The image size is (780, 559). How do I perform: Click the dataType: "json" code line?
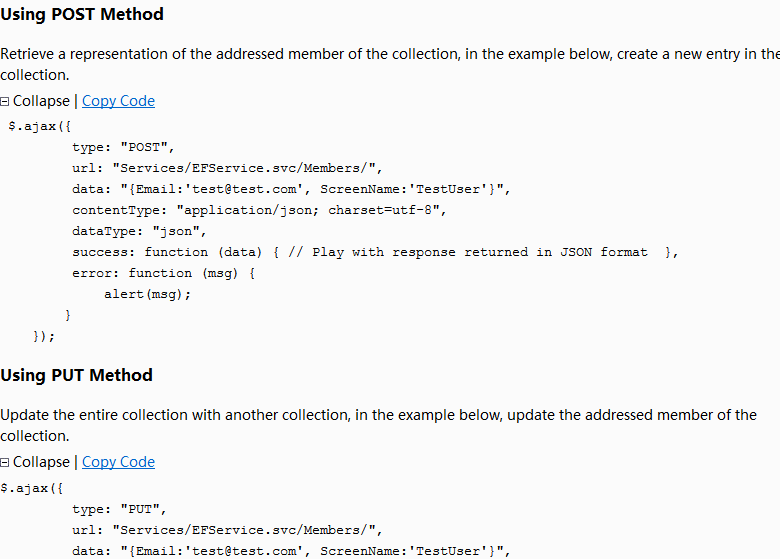139,231
